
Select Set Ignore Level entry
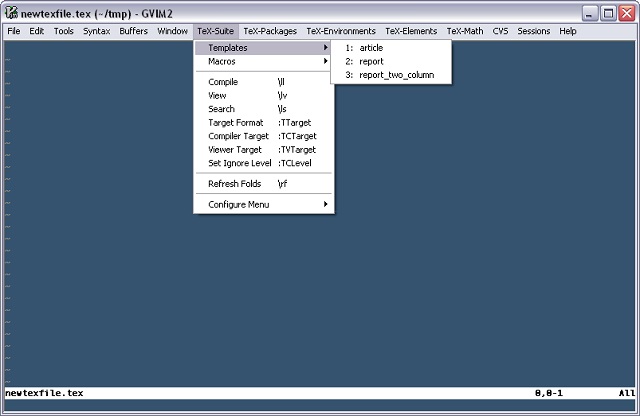(x=264, y=163)
